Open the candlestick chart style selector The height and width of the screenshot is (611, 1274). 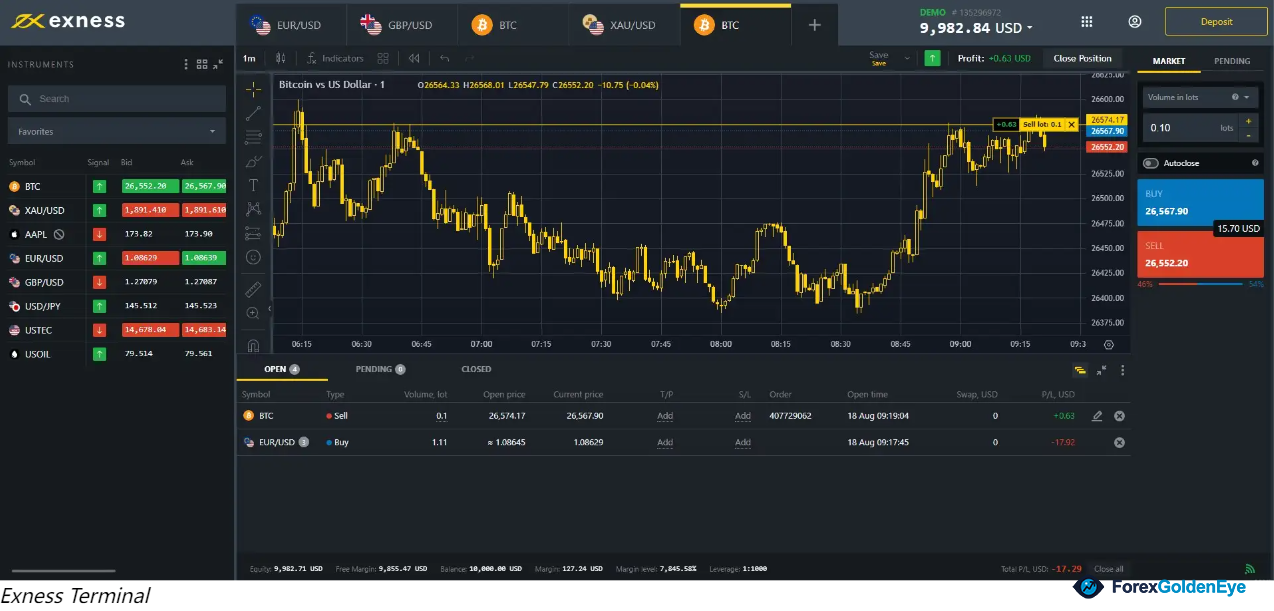(280, 58)
